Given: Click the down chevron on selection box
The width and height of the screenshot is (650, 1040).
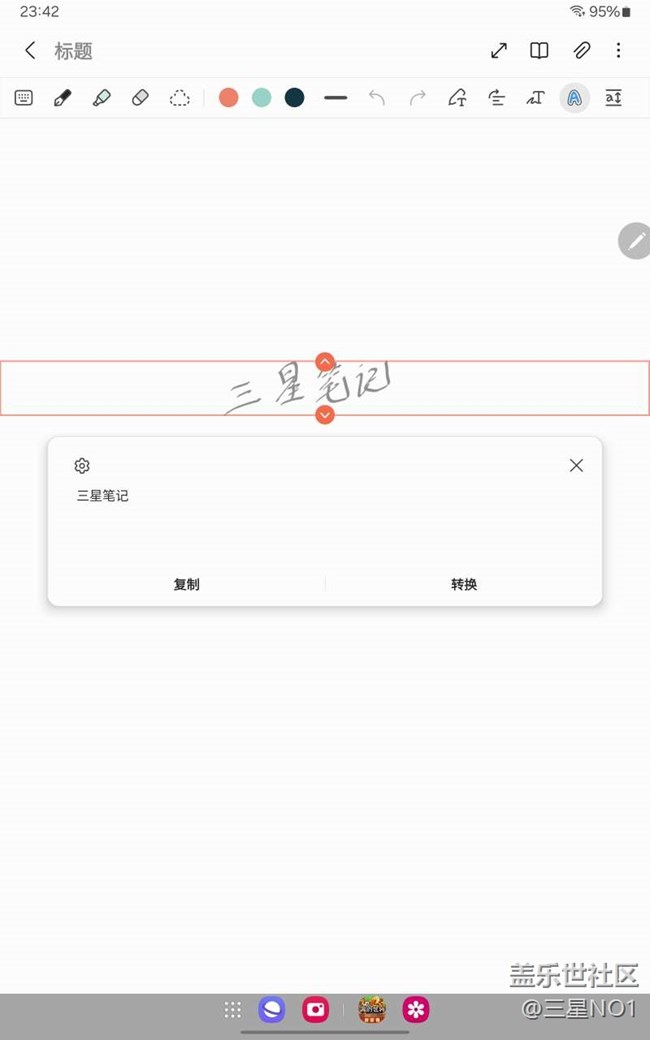Looking at the screenshot, I should click(324, 415).
